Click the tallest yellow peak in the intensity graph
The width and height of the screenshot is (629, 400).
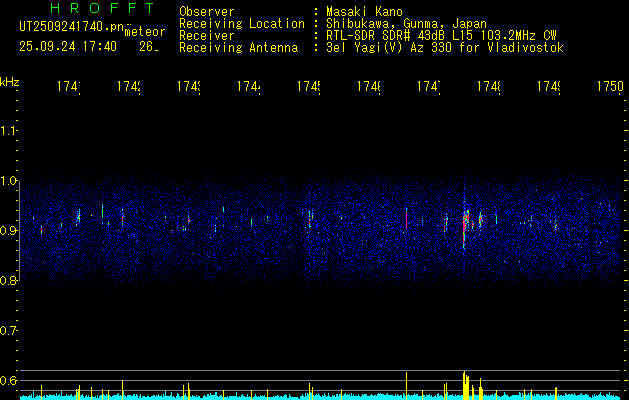[464, 385]
